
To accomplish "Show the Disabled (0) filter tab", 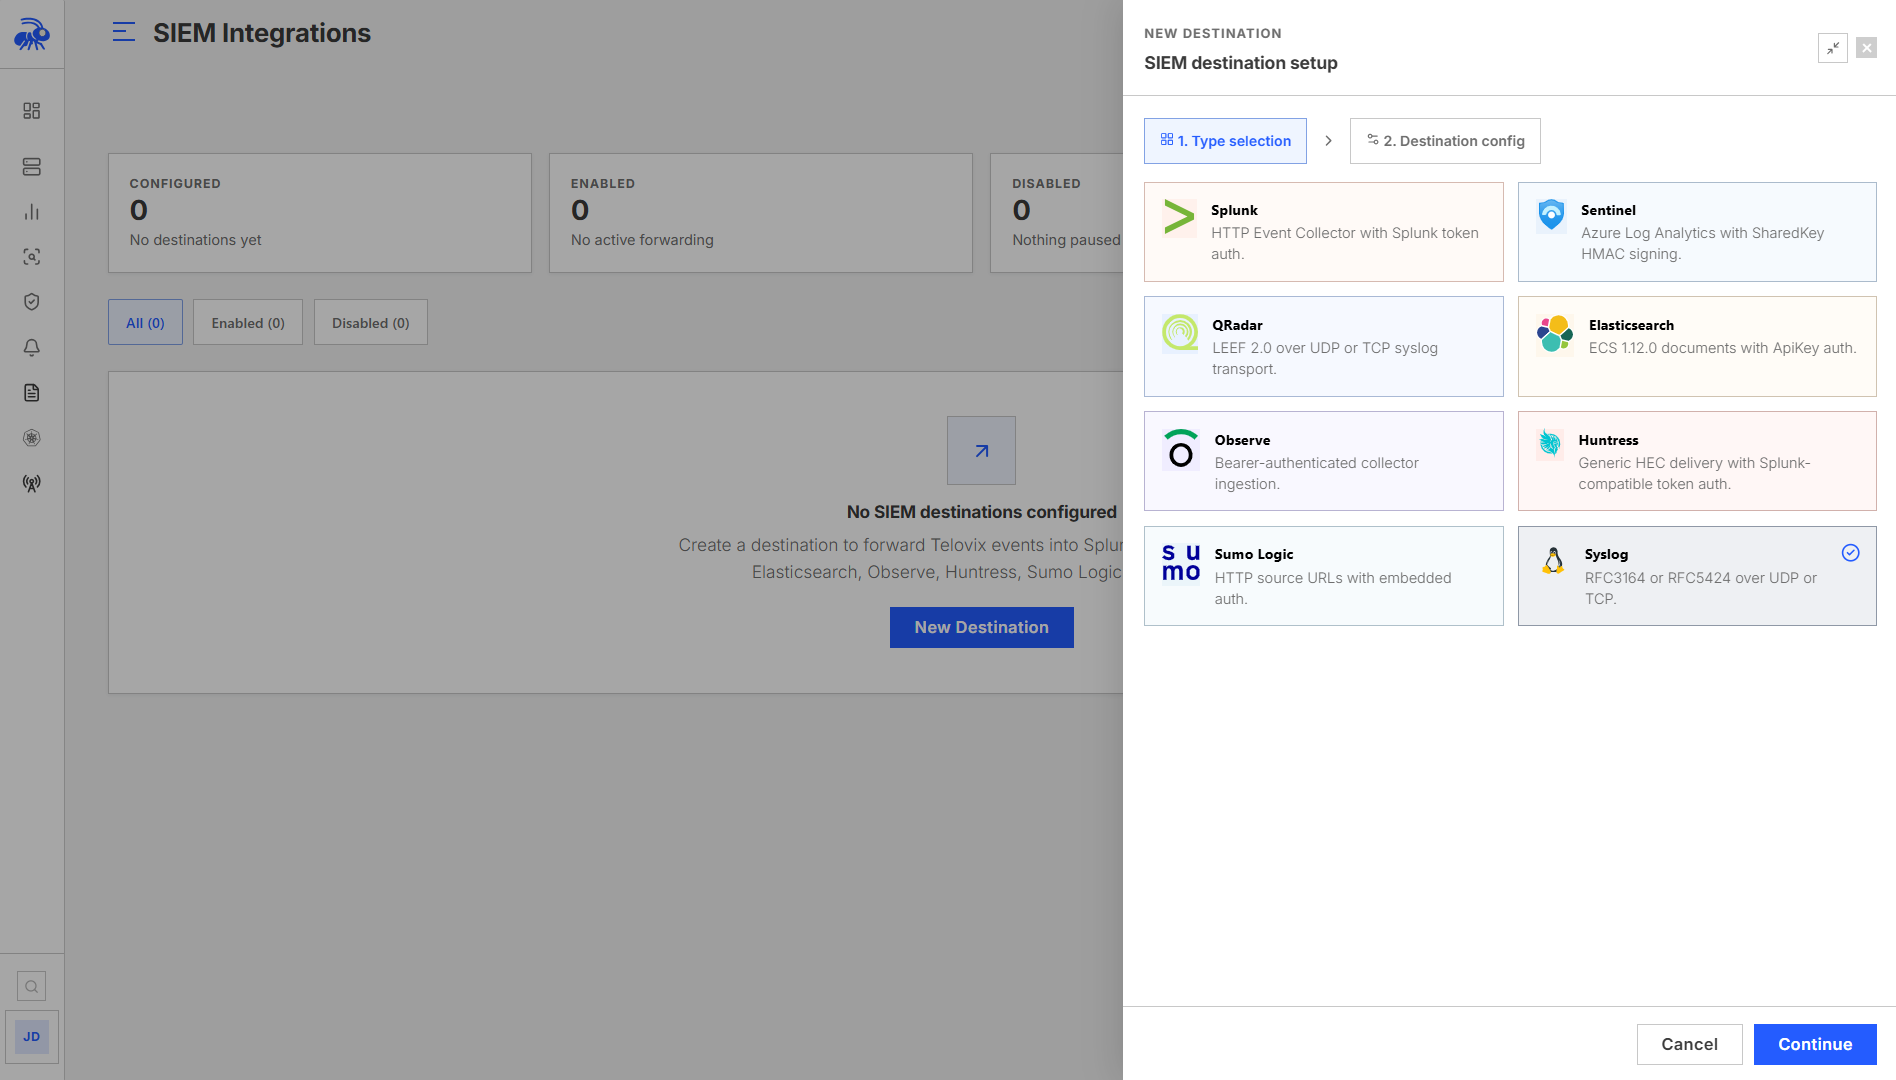I will [x=371, y=322].
